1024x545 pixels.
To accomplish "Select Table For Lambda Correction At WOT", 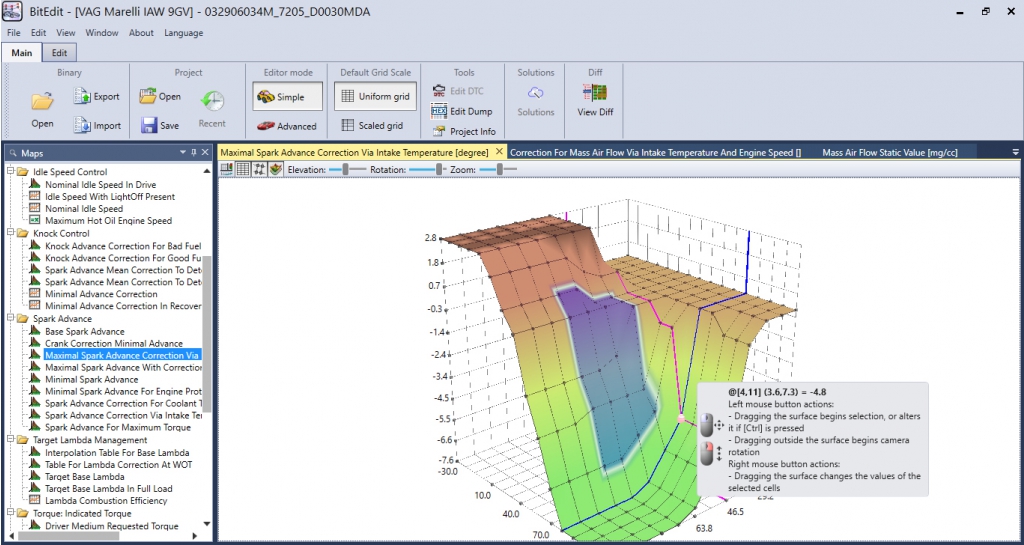I will click(118, 465).
